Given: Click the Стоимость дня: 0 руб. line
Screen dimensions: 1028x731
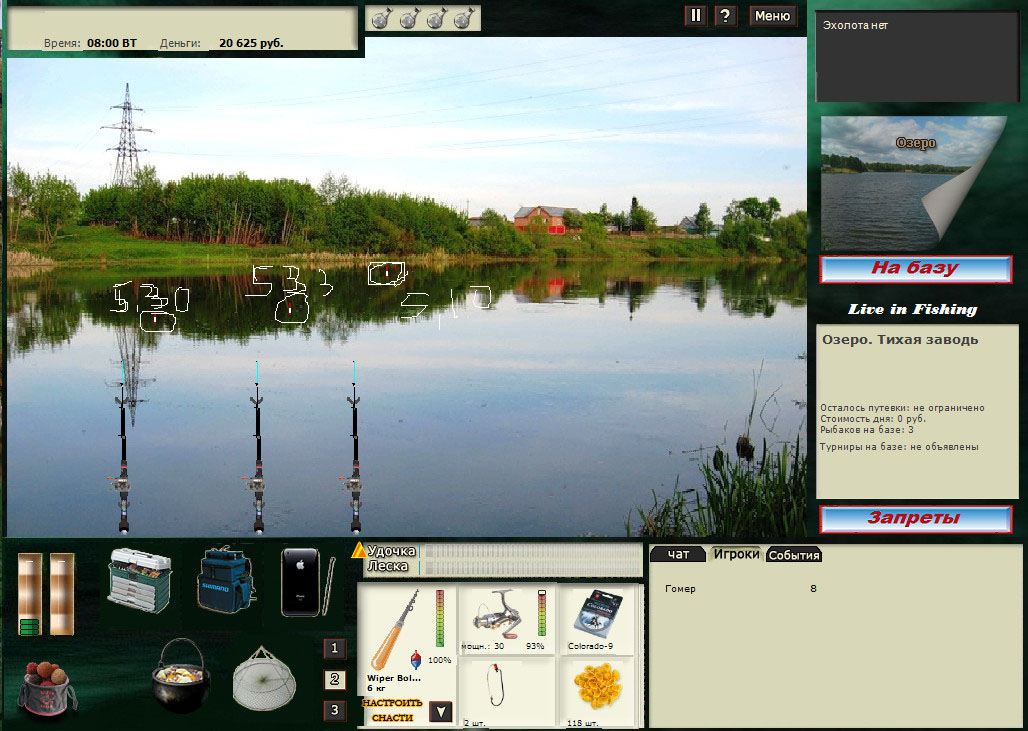Looking at the screenshot, I should (873, 418).
